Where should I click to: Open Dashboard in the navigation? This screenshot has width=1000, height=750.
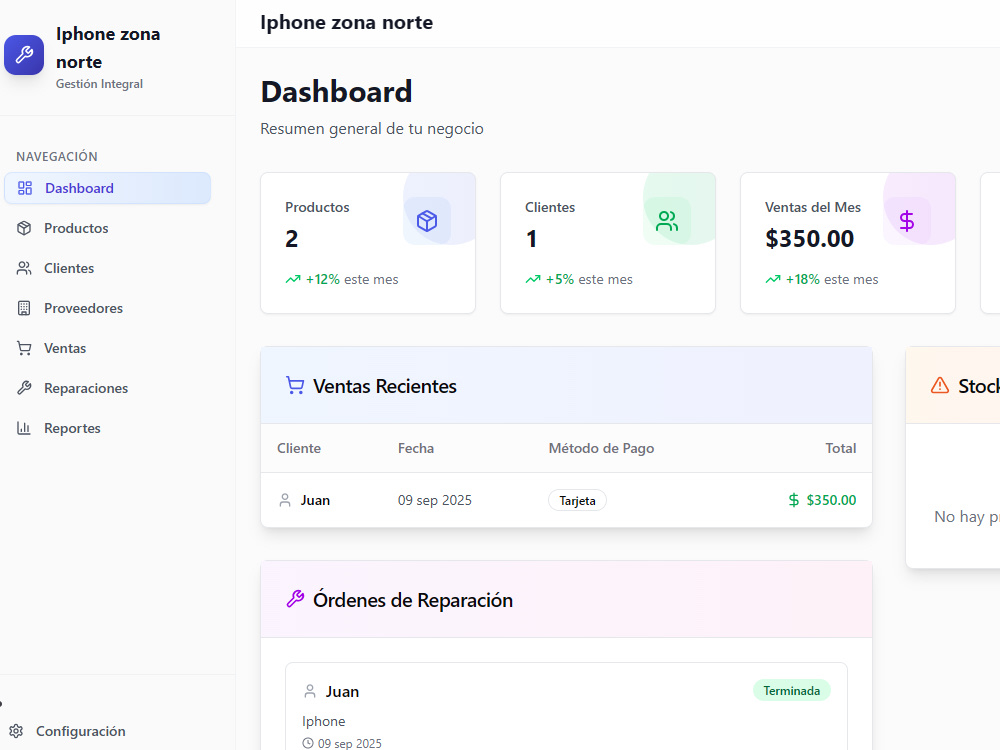(108, 188)
